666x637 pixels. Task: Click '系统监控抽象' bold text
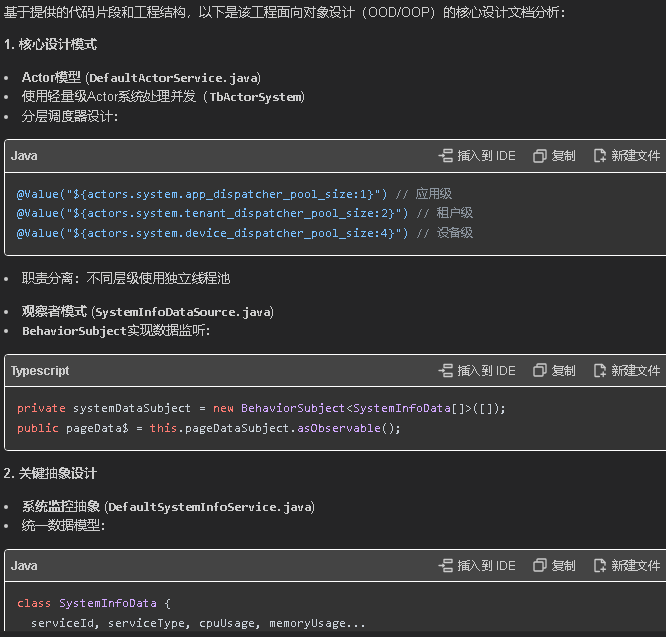(61, 507)
